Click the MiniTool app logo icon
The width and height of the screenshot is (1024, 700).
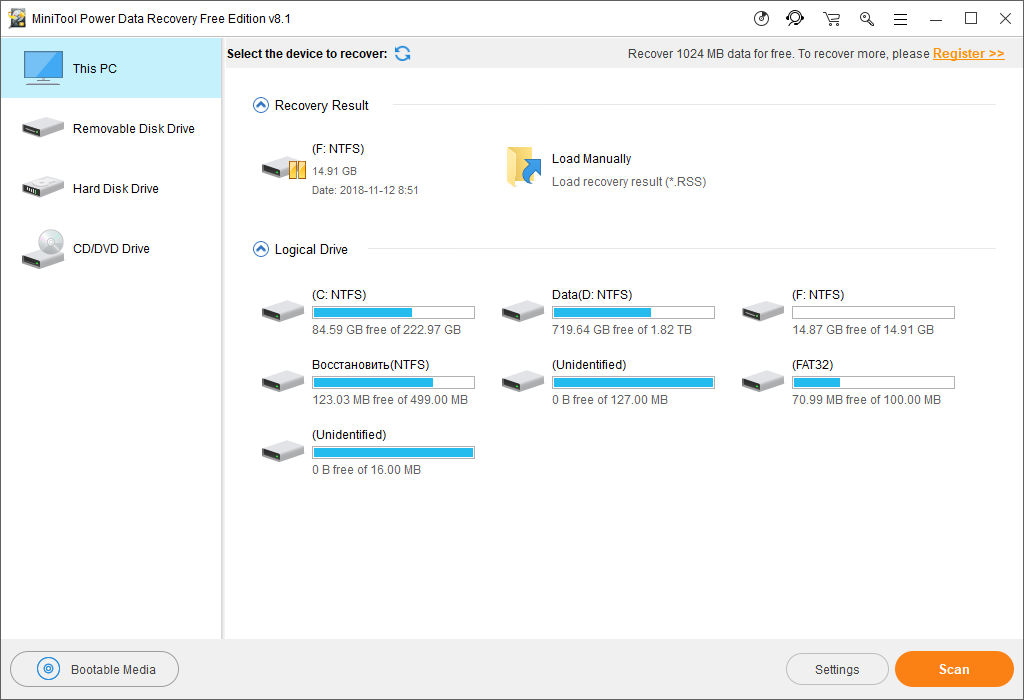pyautogui.click(x=17, y=18)
